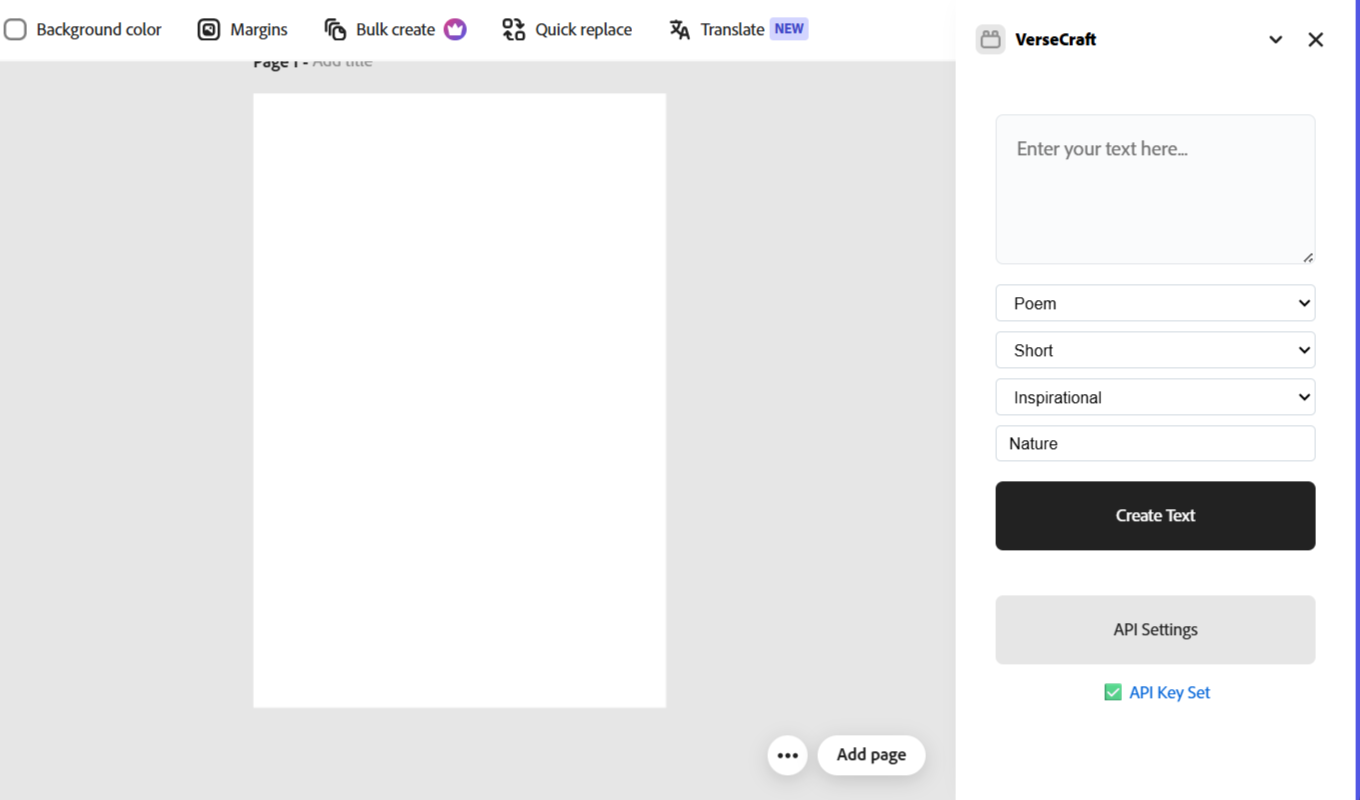This screenshot has height=800, width=1360.
Task: Toggle the Background color checkbox
Action: coord(15,29)
